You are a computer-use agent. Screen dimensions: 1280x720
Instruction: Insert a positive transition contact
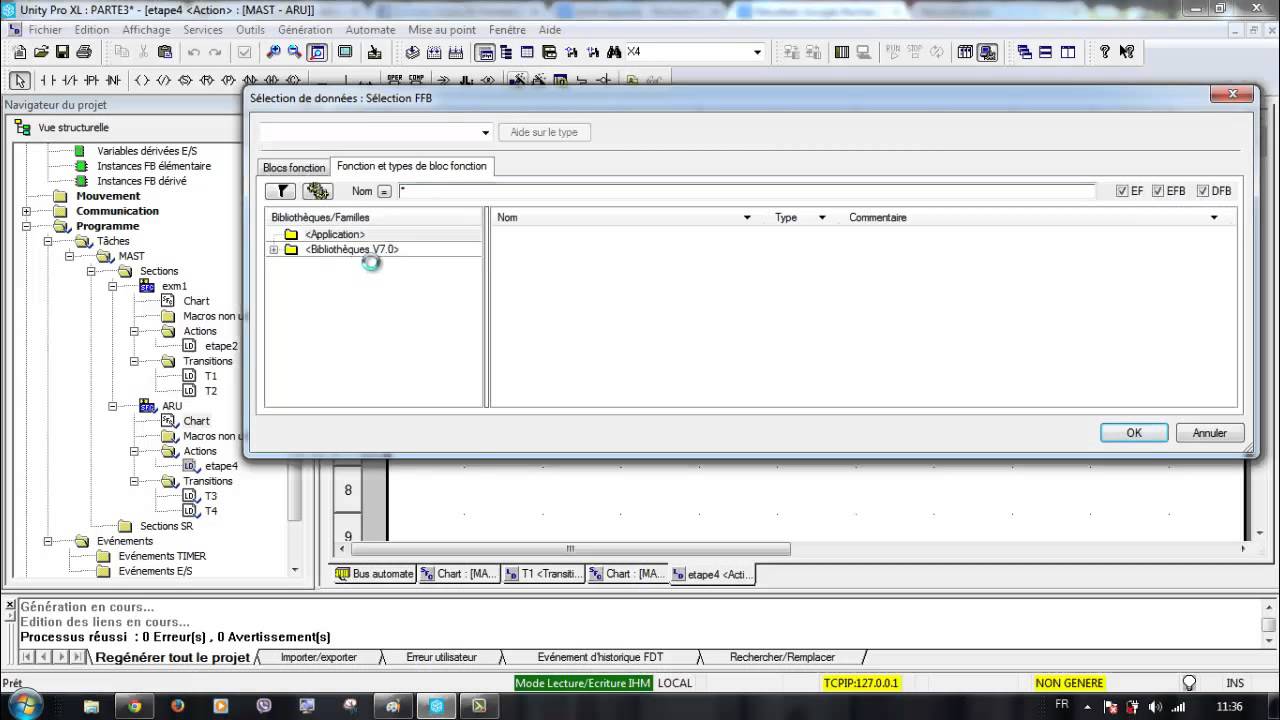click(x=91, y=80)
